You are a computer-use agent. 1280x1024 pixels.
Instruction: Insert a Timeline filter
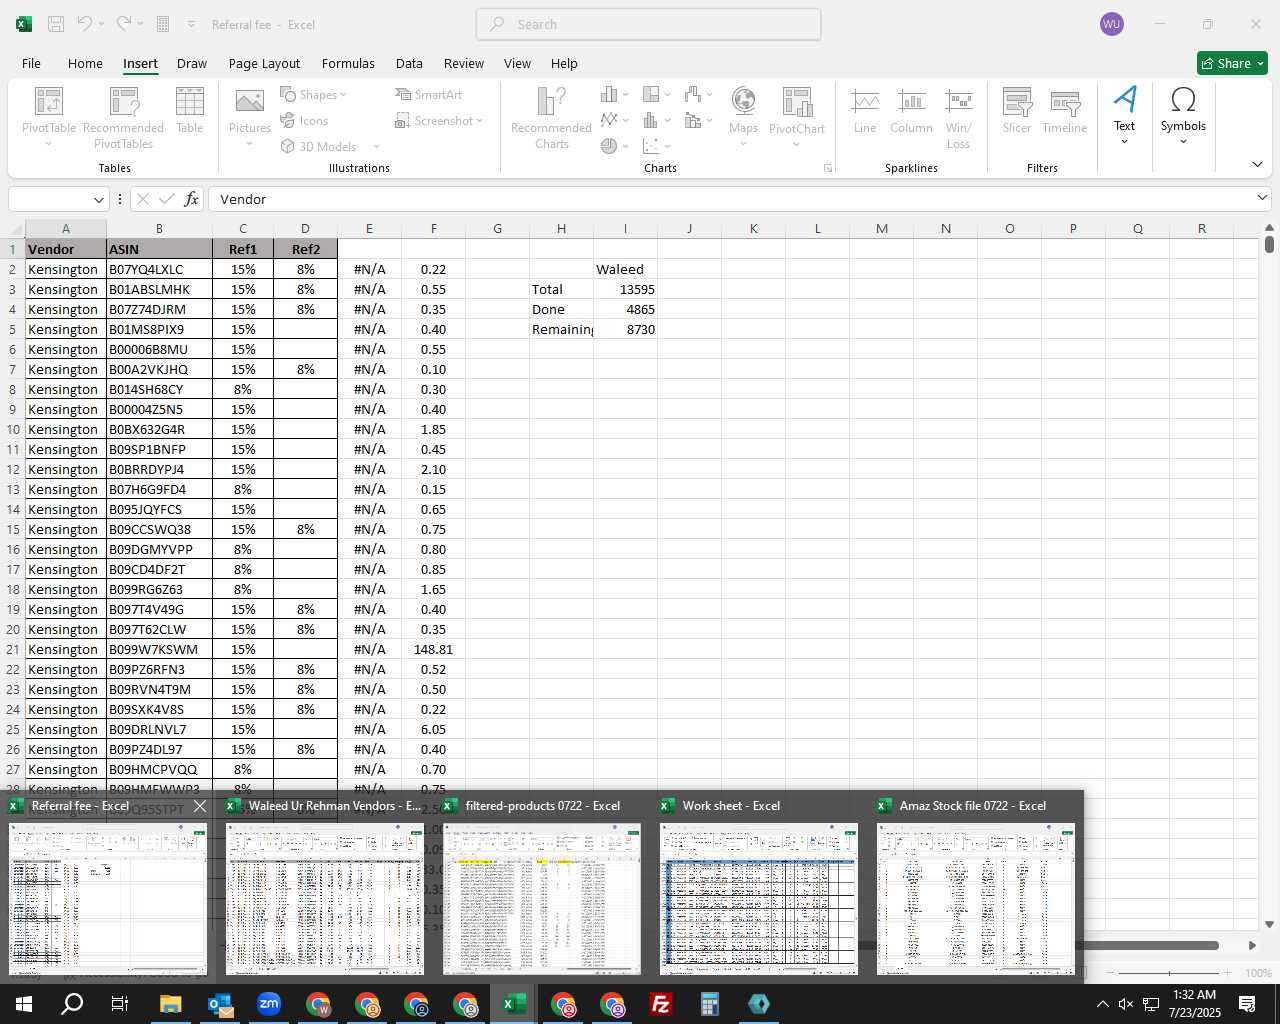(x=1064, y=110)
